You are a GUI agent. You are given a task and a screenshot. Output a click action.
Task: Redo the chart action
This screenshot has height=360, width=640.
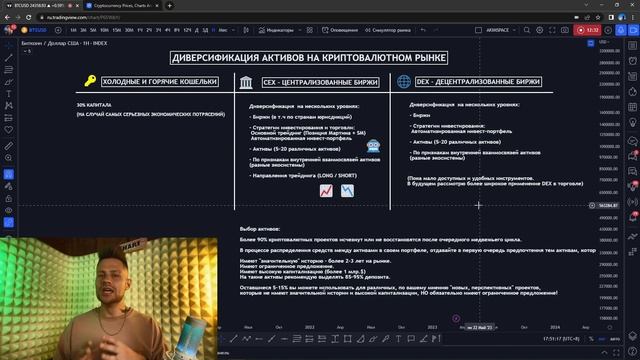436,30
